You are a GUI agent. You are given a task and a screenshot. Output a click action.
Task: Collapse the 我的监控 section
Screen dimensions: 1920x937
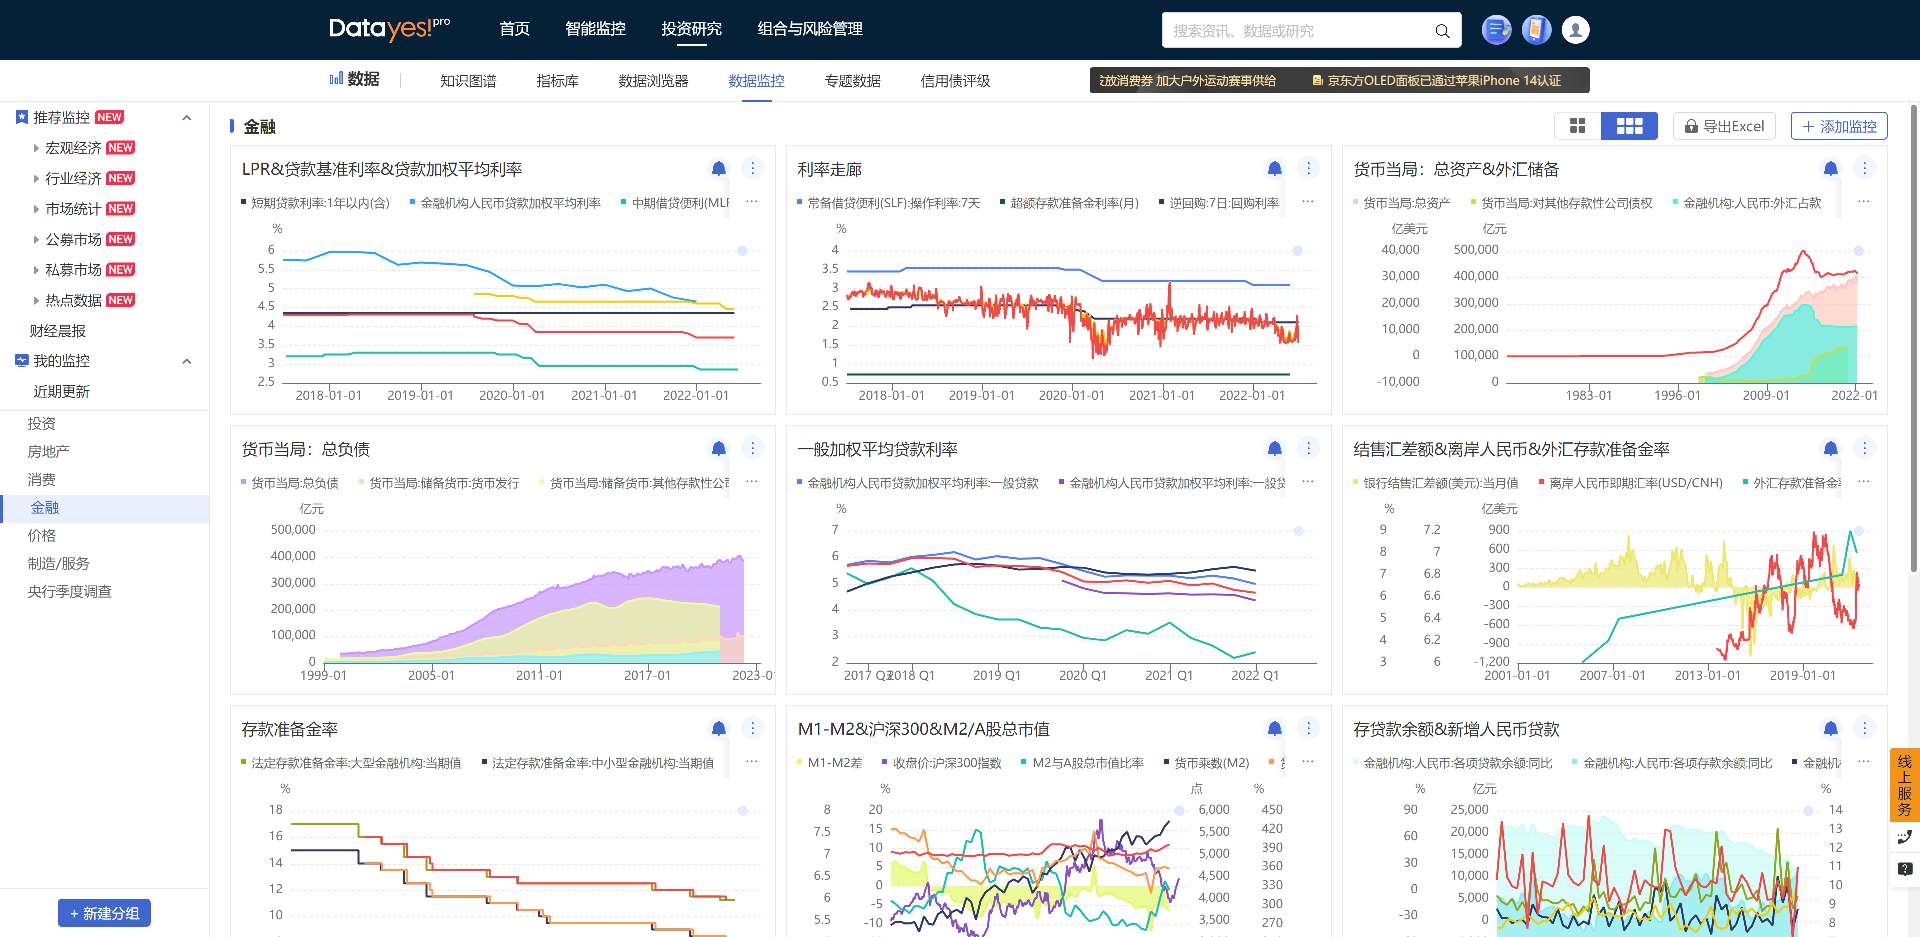click(x=186, y=361)
